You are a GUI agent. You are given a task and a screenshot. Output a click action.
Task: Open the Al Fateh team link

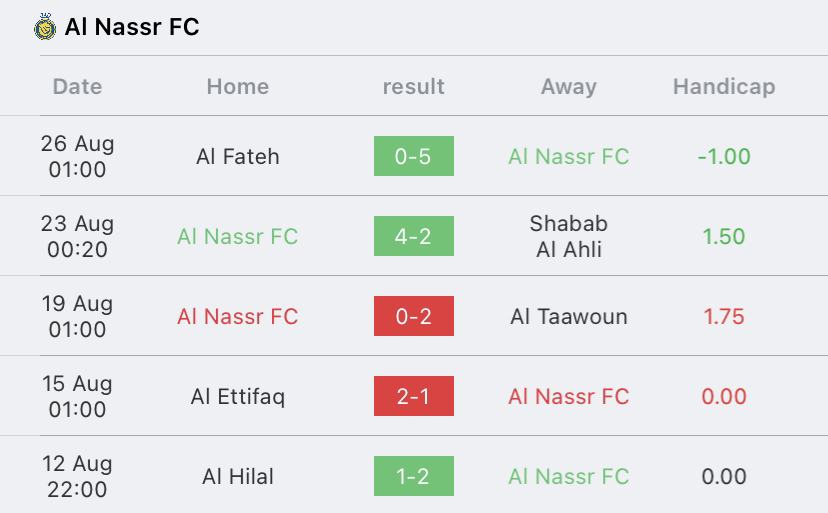pyautogui.click(x=238, y=156)
